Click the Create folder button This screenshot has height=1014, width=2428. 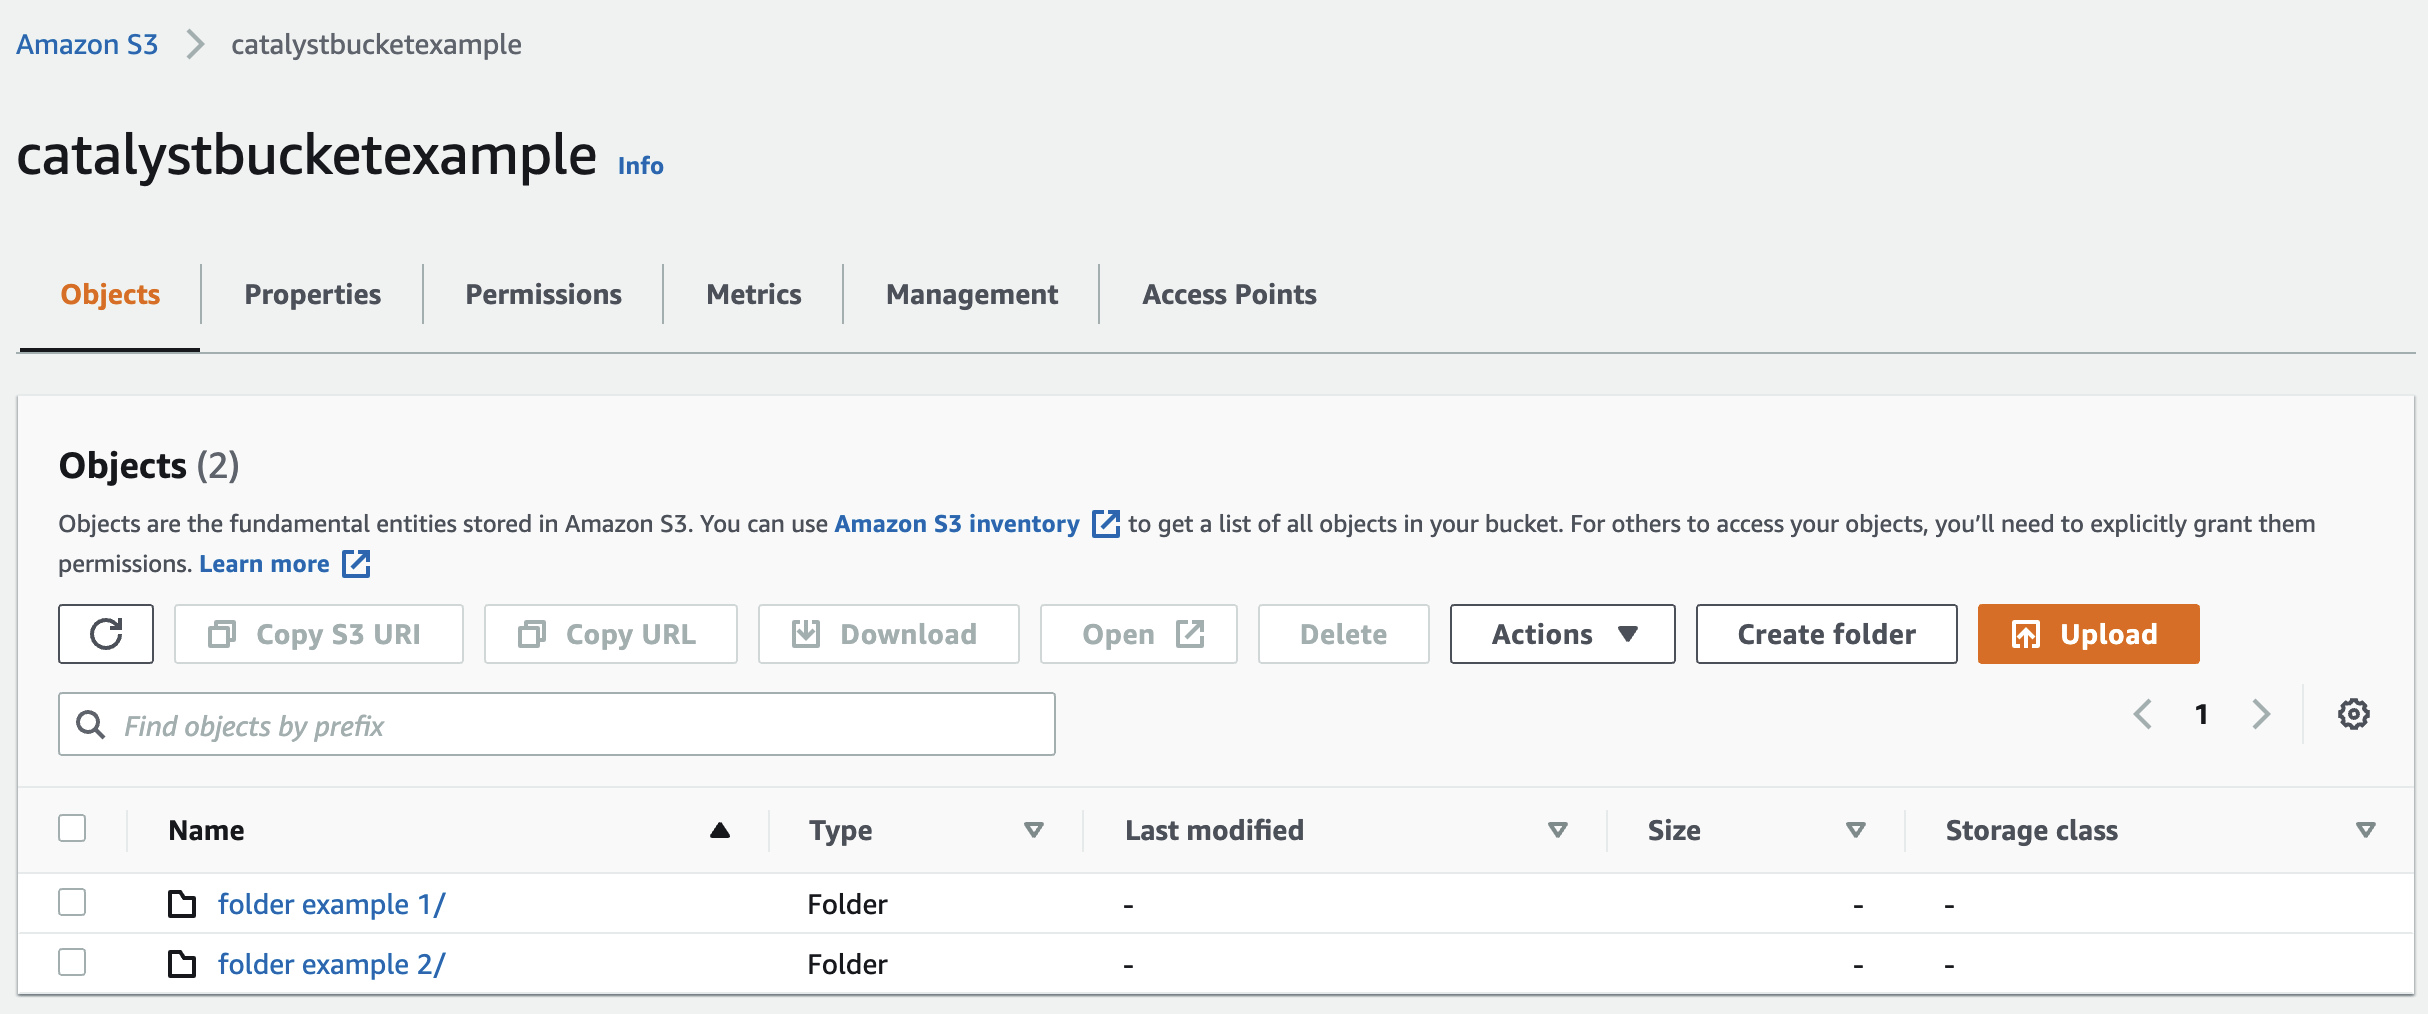coord(1826,634)
